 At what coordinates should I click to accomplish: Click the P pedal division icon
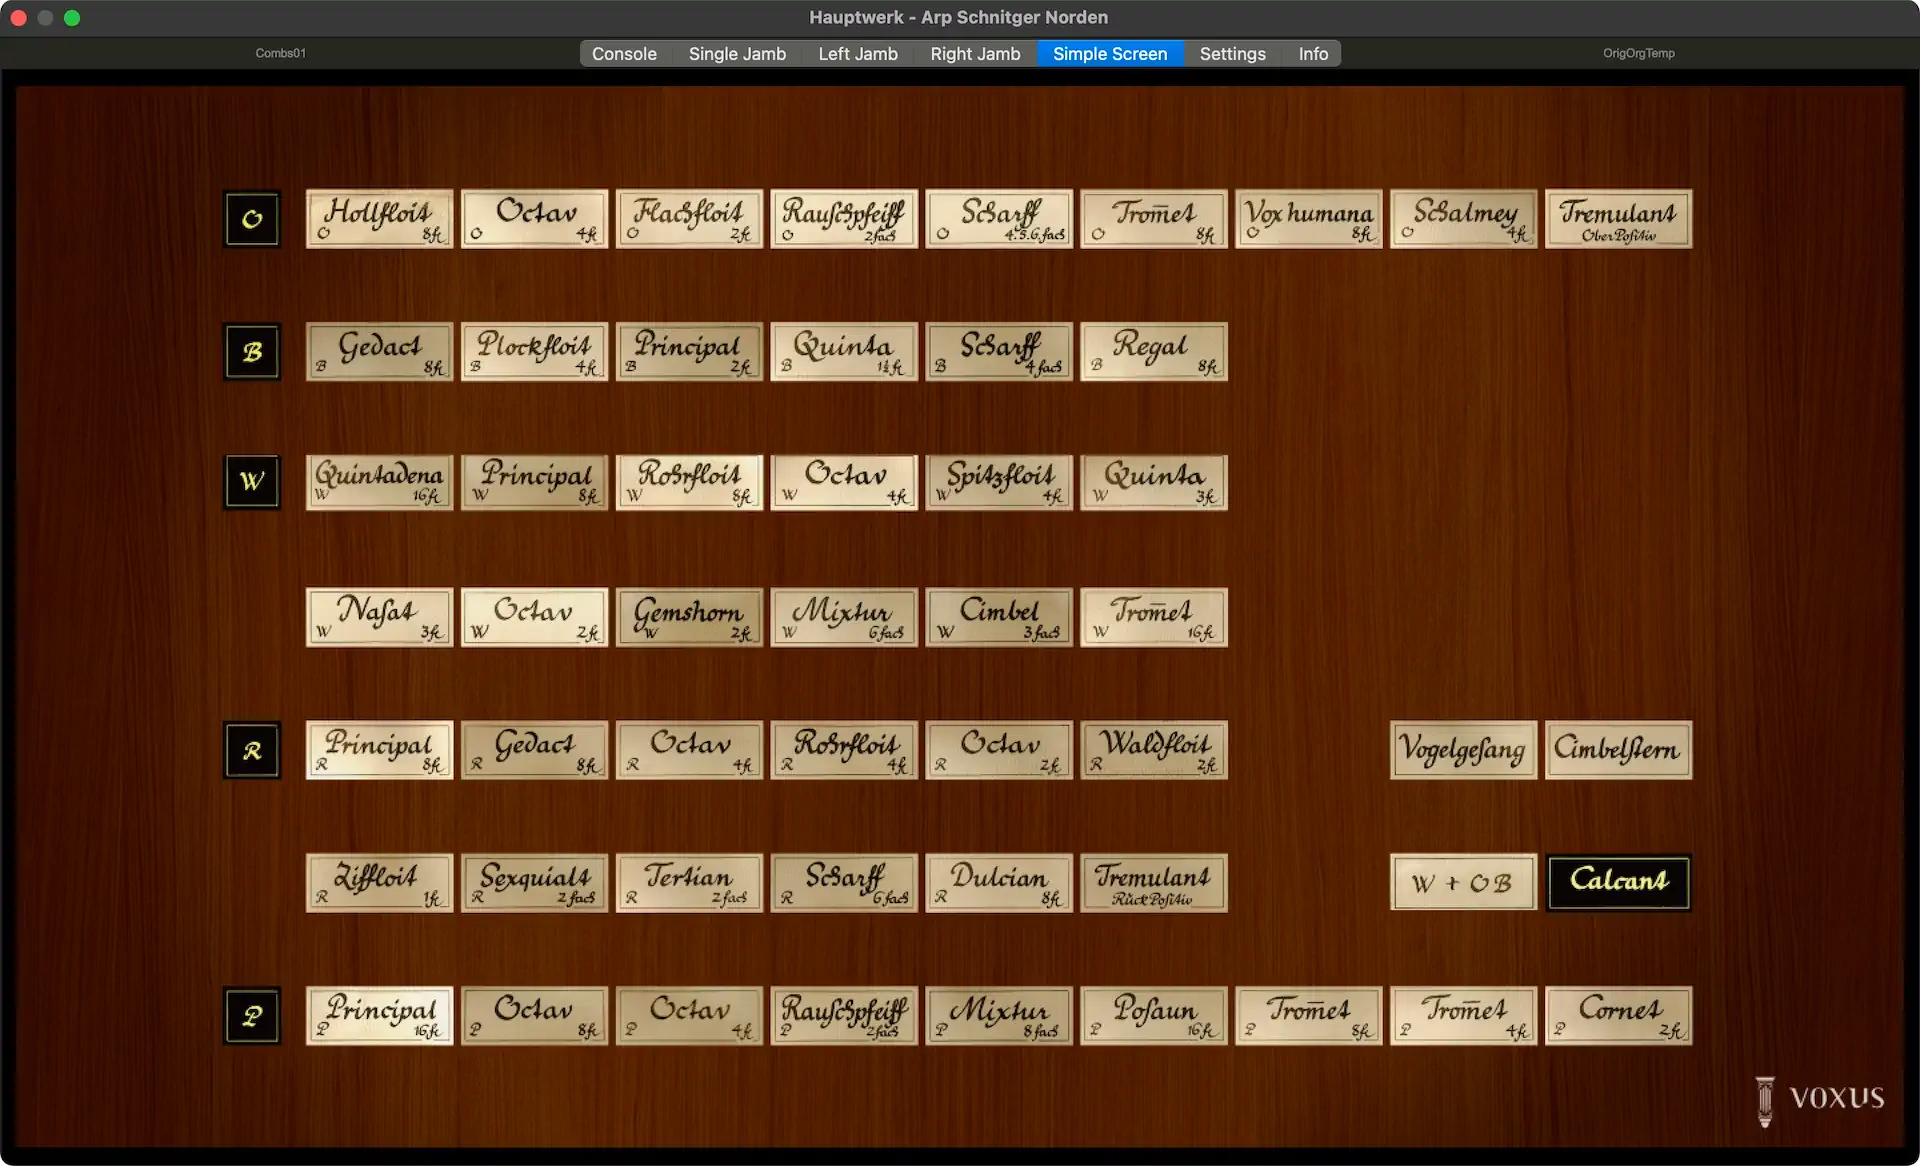252,1016
